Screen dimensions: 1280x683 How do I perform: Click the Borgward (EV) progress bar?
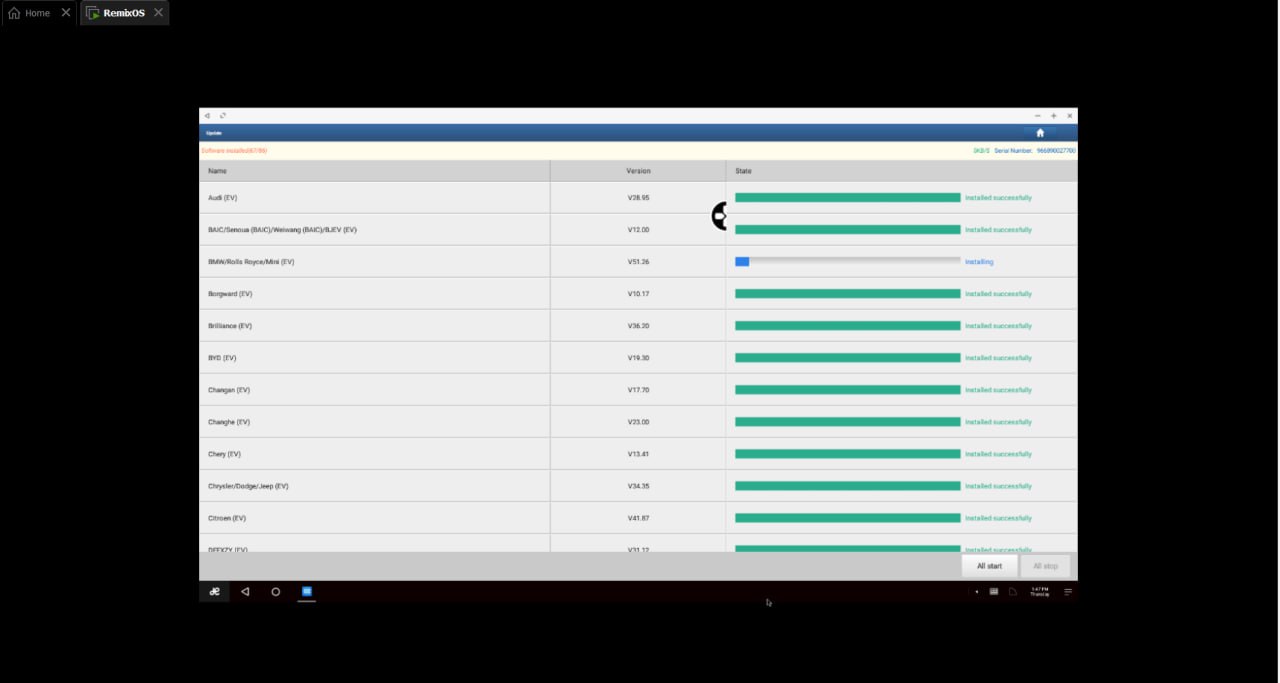pos(848,294)
